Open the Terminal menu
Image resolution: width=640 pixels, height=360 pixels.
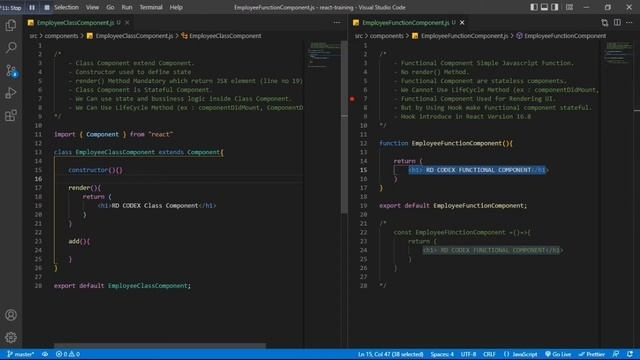click(x=151, y=7)
